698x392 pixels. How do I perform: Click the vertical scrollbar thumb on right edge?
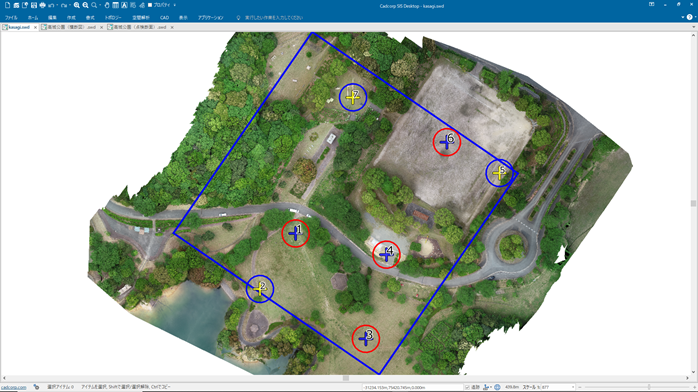(x=694, y=203)
